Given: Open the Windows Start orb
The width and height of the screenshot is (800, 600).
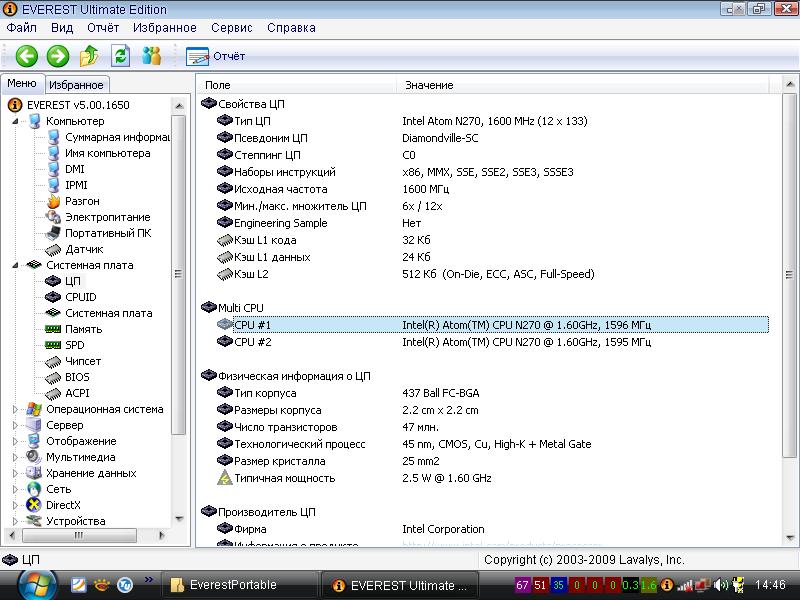Looking at the screenshot, I should [x=36, y=585].
